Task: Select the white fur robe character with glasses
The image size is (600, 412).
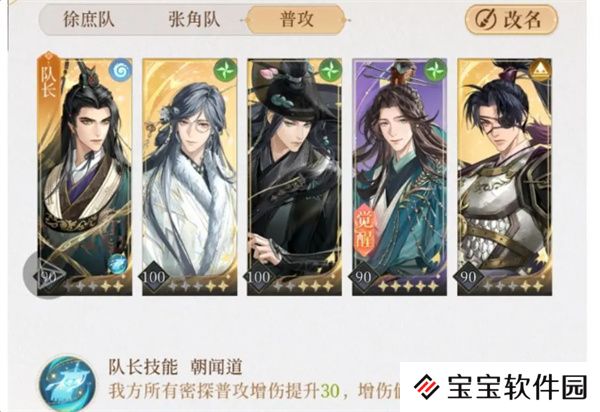Action: click(x=190, y=177)
